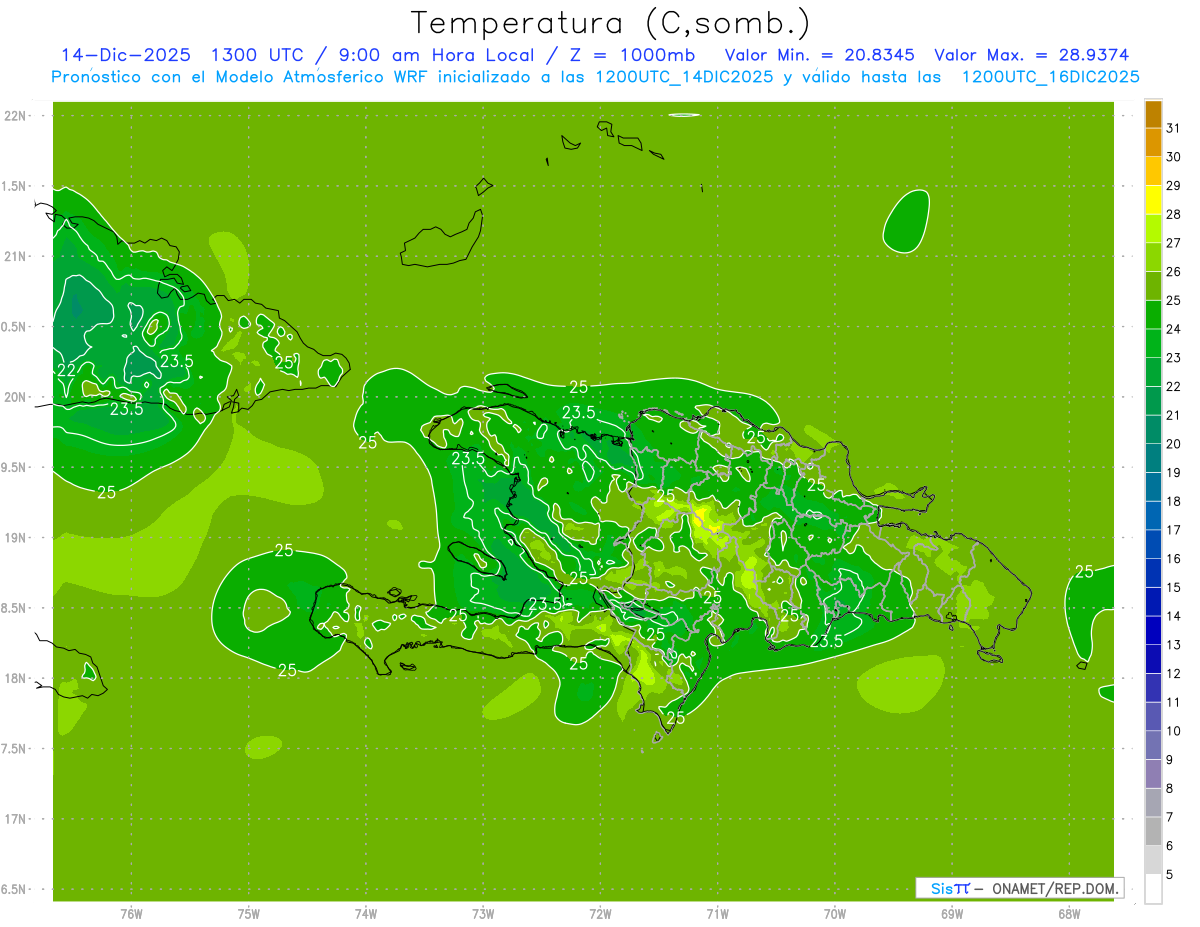Click the '31' color bar scale label

tap(1174, 128)
